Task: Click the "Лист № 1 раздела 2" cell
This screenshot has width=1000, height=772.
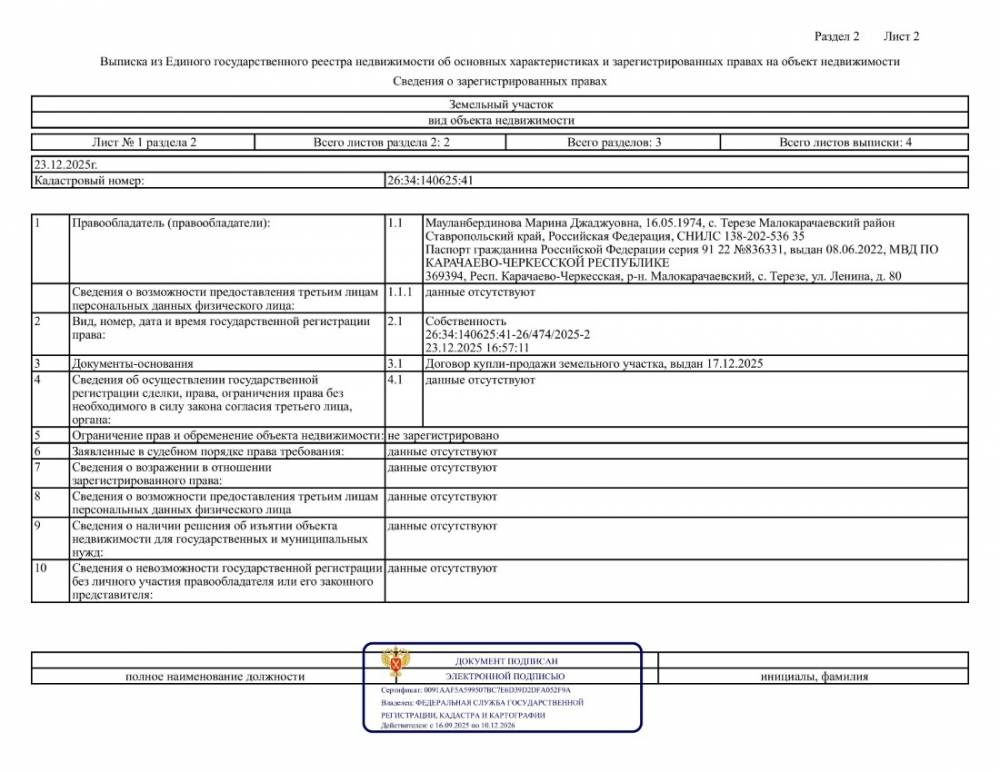Action: [x=131, y=143]
